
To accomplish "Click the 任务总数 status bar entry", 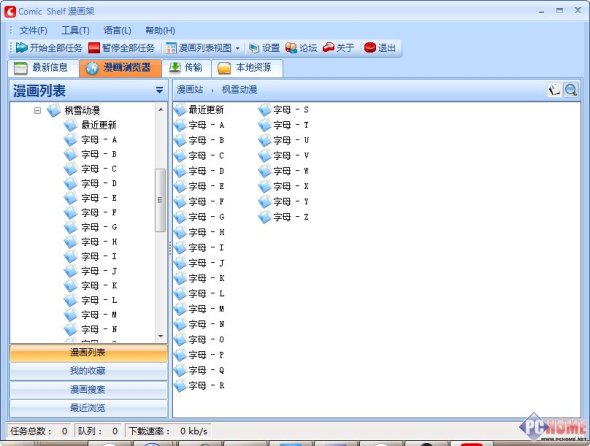I will pyautogui.click(x=39, y=431).
